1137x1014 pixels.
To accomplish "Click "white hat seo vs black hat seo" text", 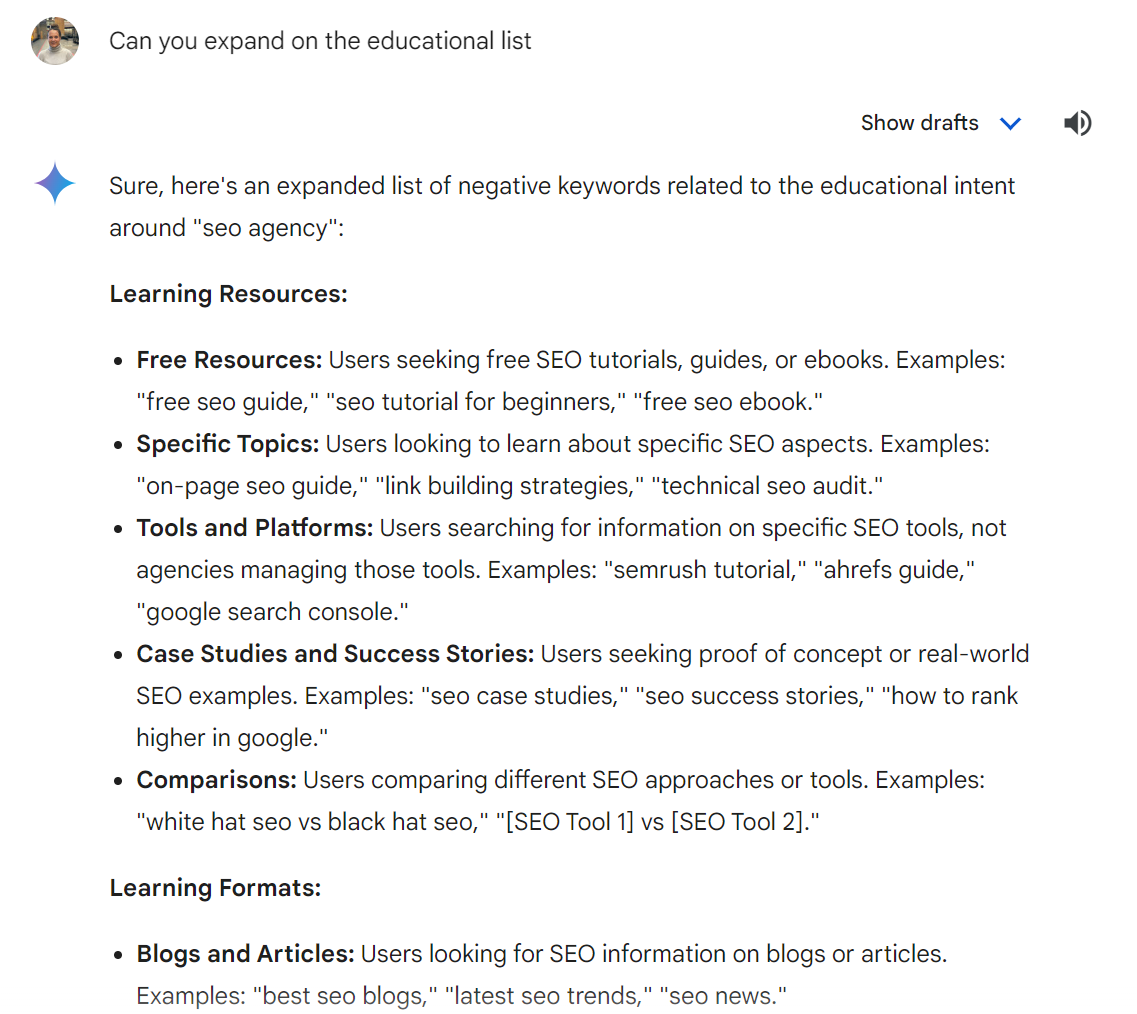I will (x=308, y=822).
